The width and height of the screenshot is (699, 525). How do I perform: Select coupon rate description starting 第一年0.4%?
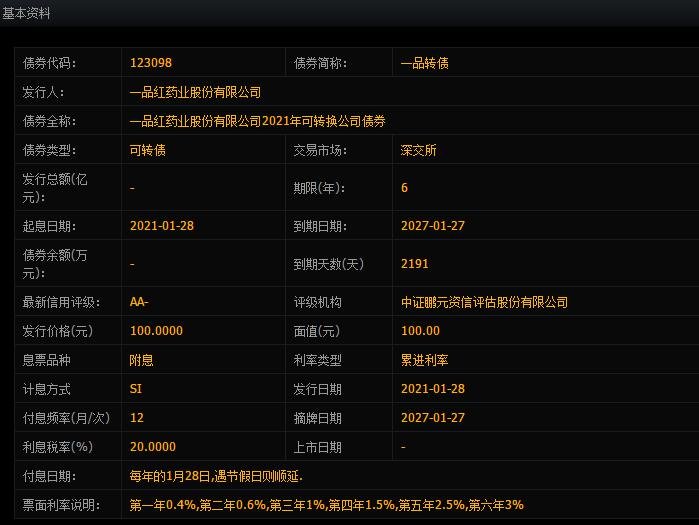coord(326,505)
